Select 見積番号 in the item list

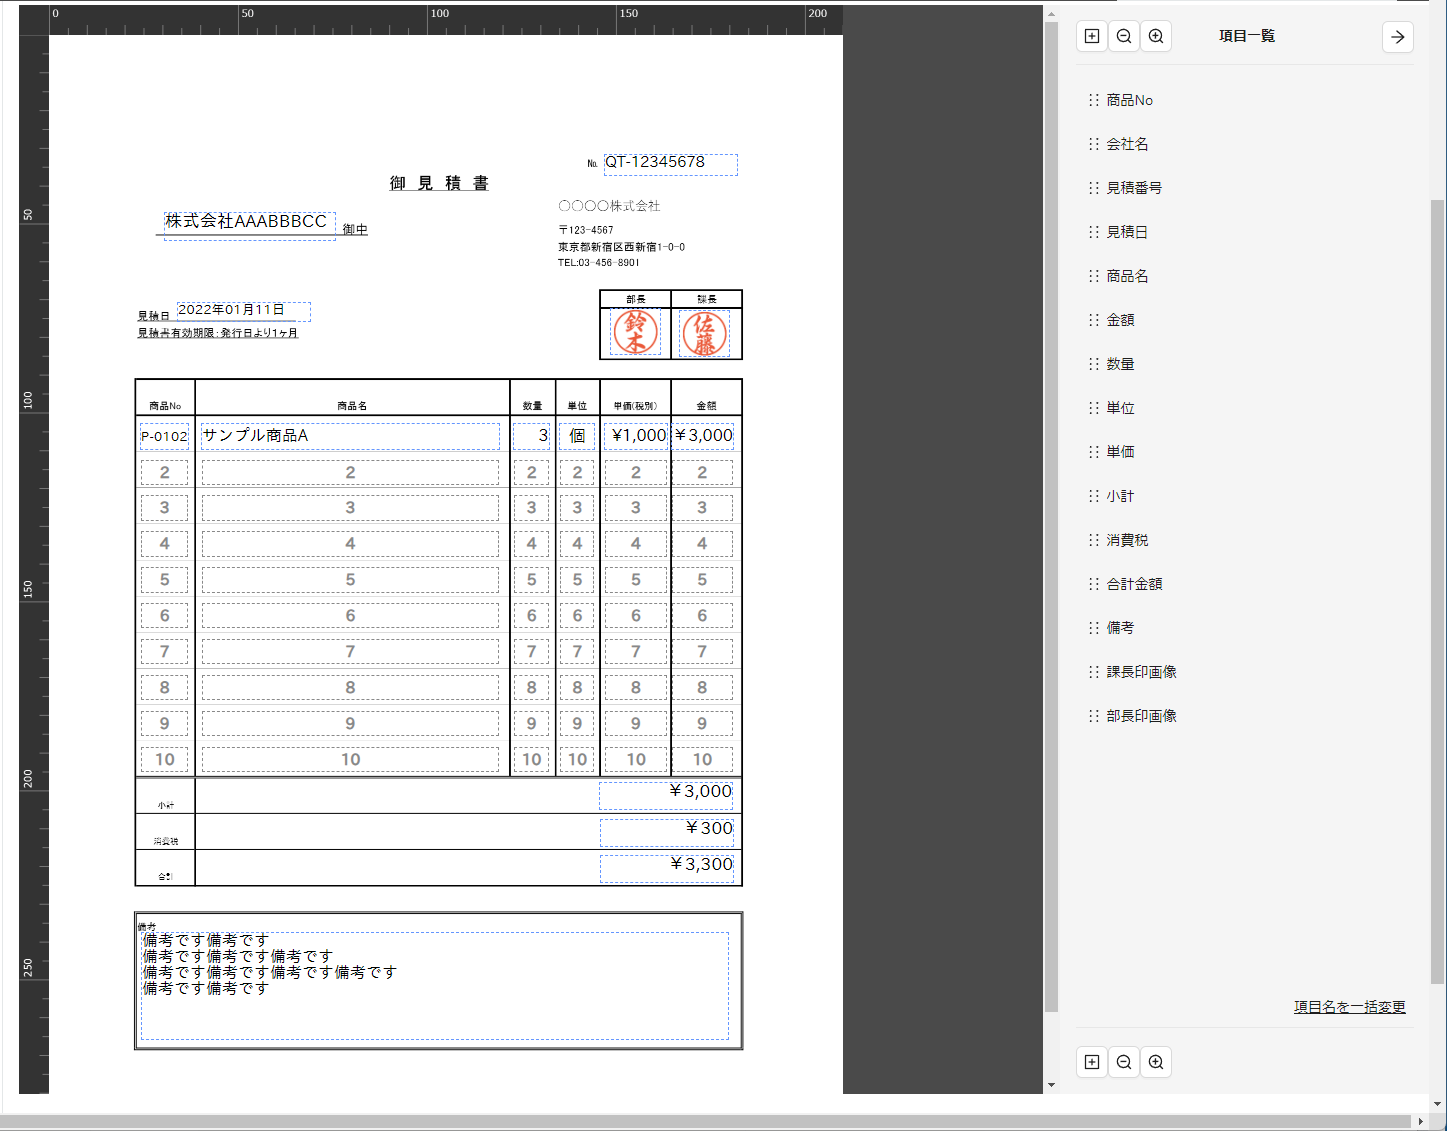tap(1134, 188)
